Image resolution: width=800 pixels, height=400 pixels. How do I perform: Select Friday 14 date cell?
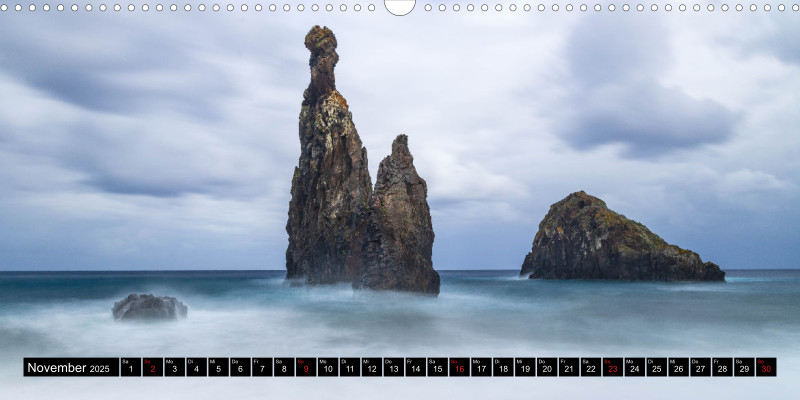click(416, 367)
